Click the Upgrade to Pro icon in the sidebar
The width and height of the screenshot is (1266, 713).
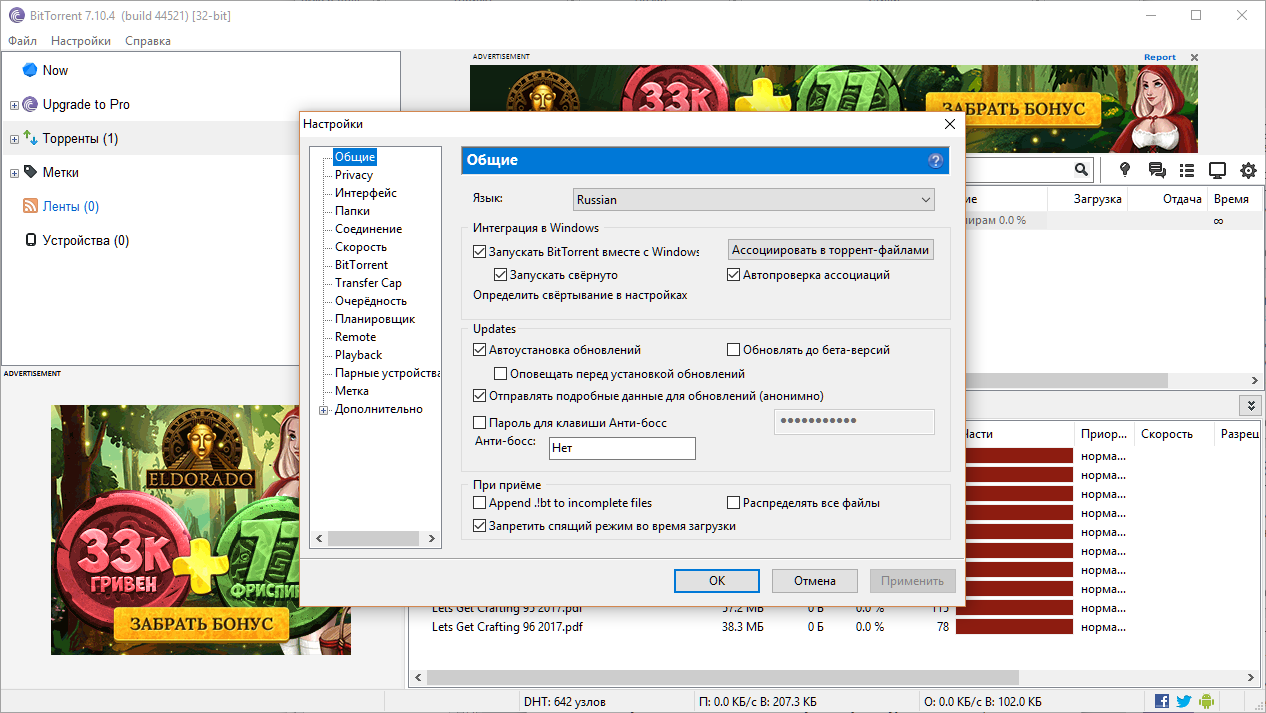coord(30,104)
